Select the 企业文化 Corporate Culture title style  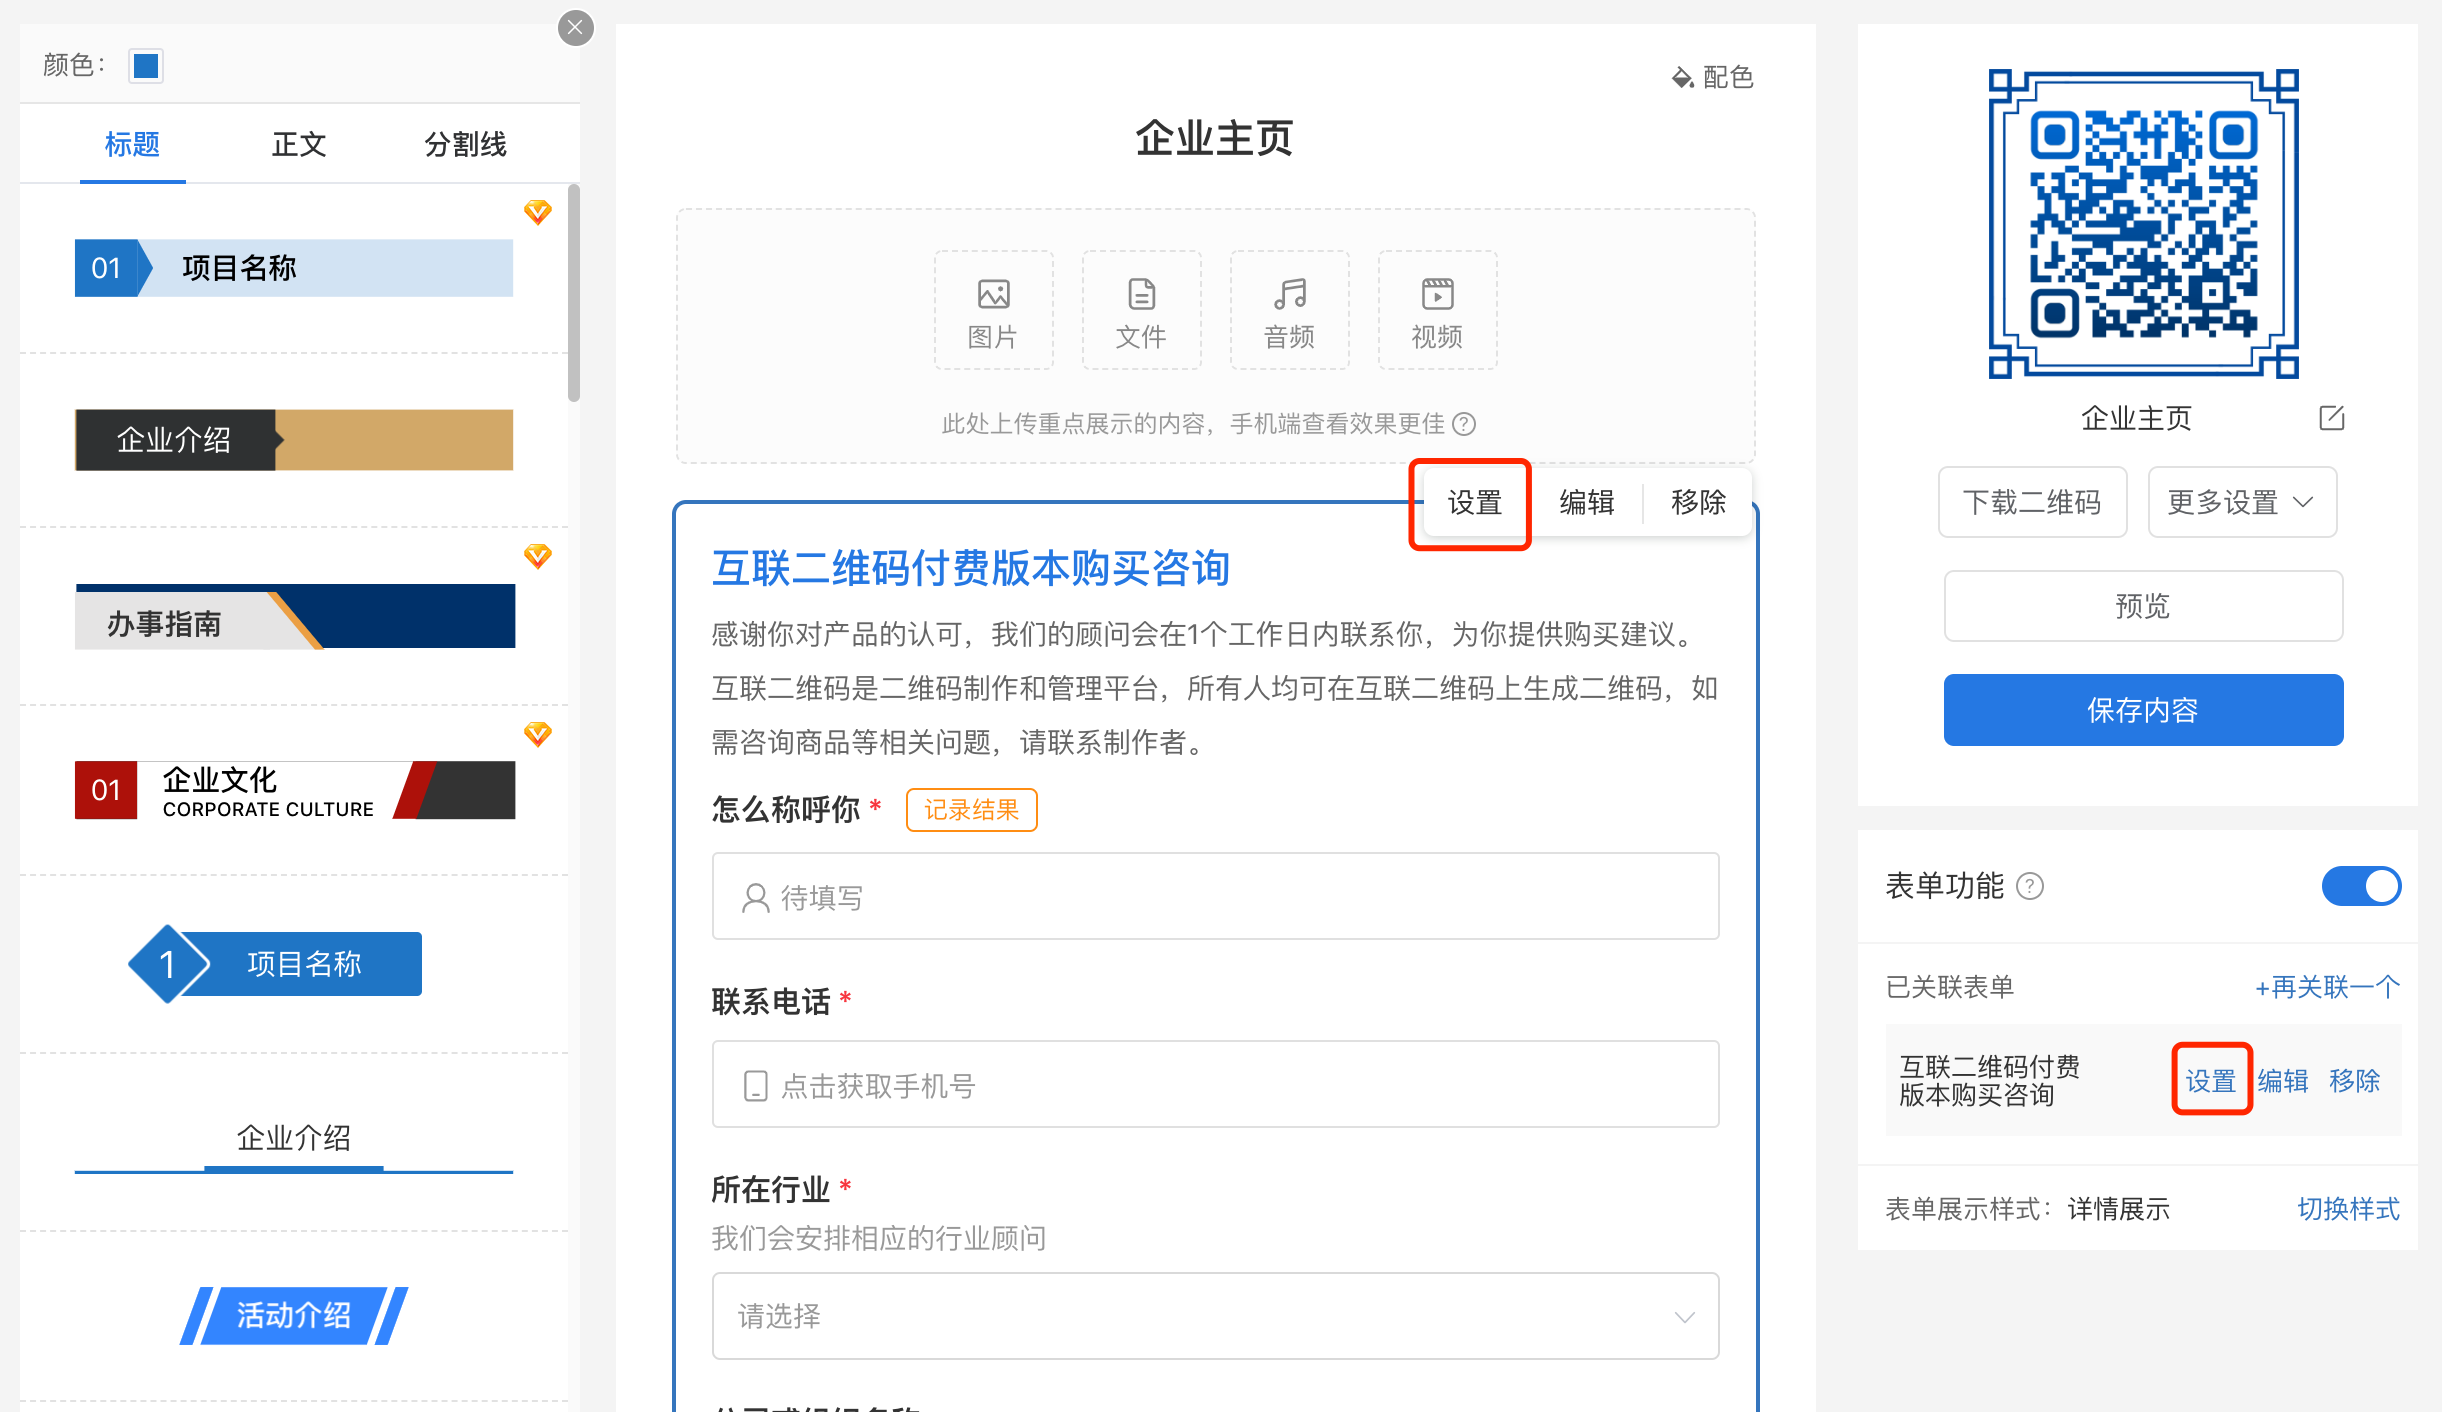tap(295, 790)
